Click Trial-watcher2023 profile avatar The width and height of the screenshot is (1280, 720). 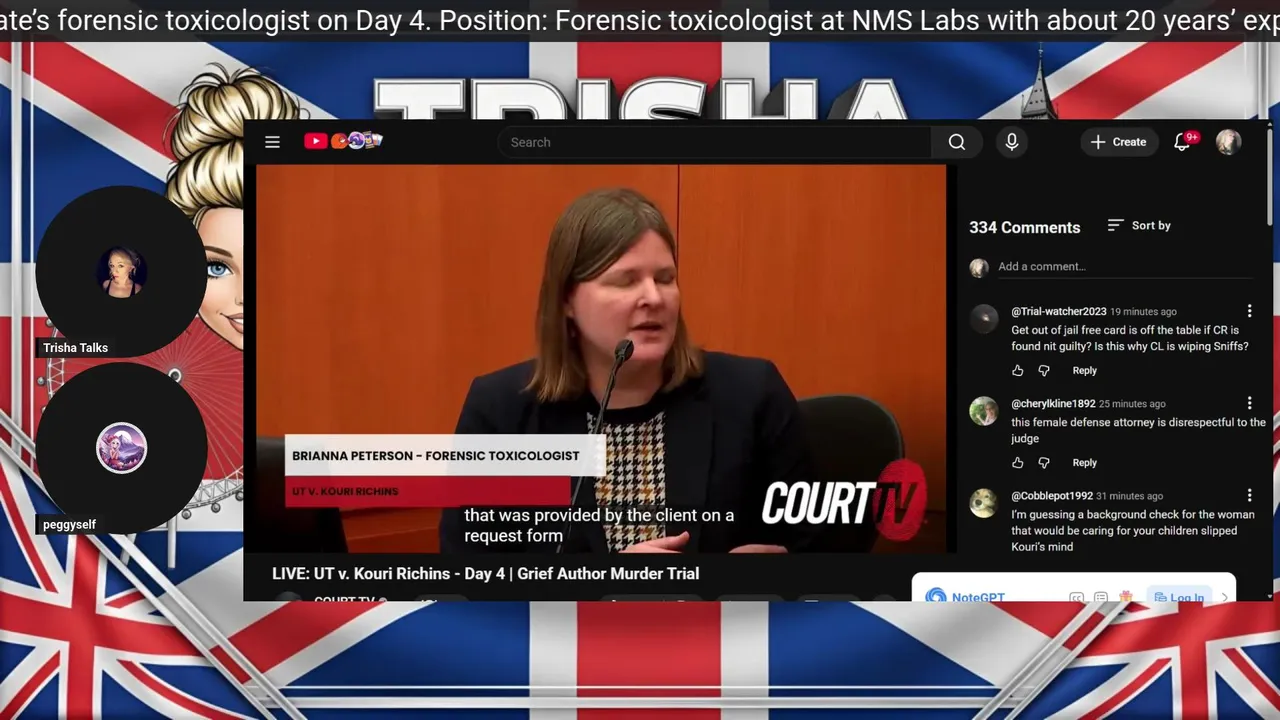[984, 318]
